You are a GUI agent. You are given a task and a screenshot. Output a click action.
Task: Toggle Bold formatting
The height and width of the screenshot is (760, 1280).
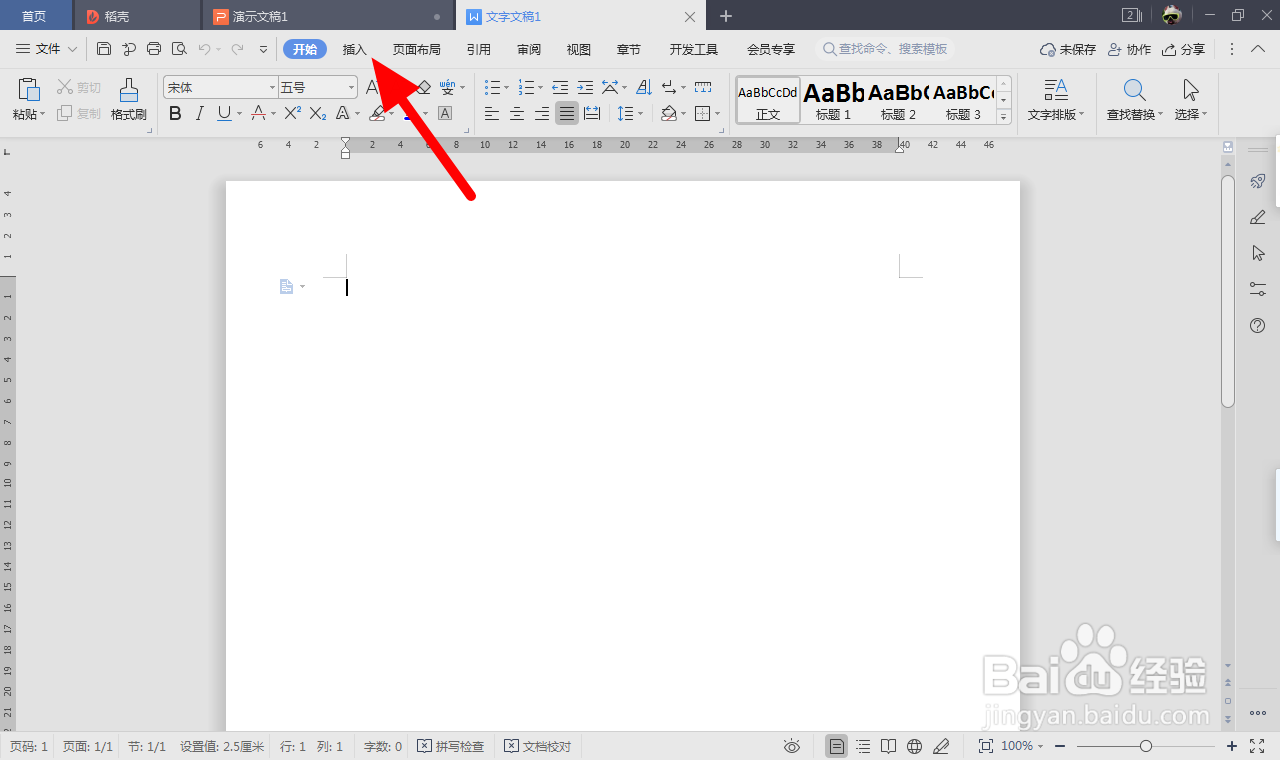175,114
